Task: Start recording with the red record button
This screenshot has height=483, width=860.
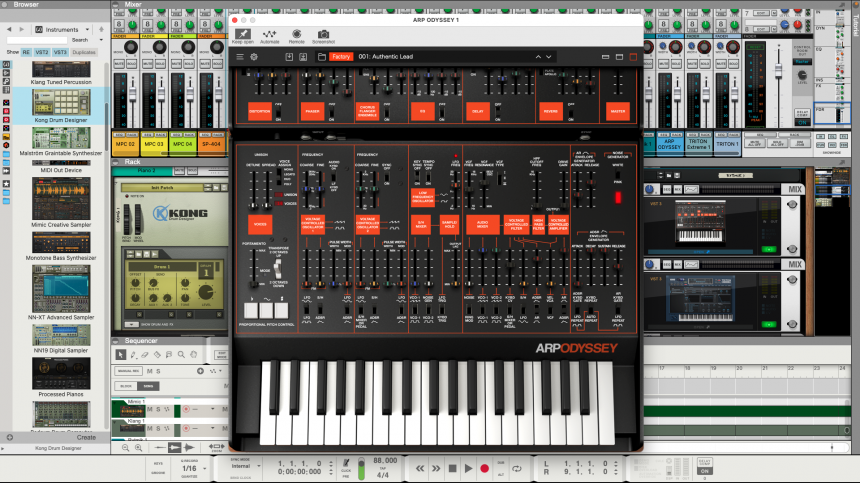Action: (484, 468)
